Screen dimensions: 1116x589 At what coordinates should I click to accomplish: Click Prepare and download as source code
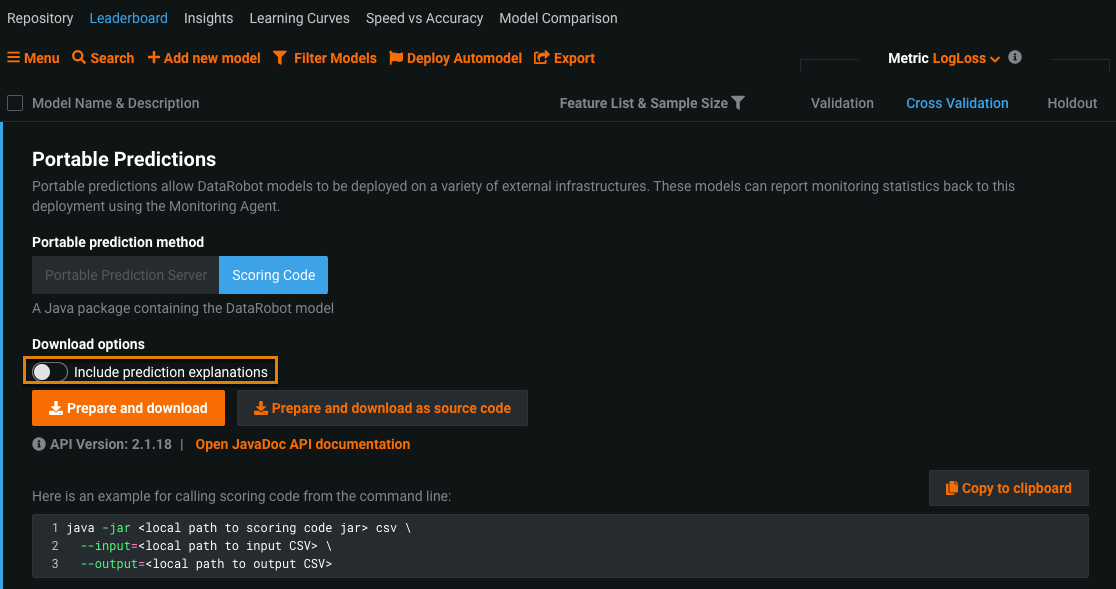382,408
